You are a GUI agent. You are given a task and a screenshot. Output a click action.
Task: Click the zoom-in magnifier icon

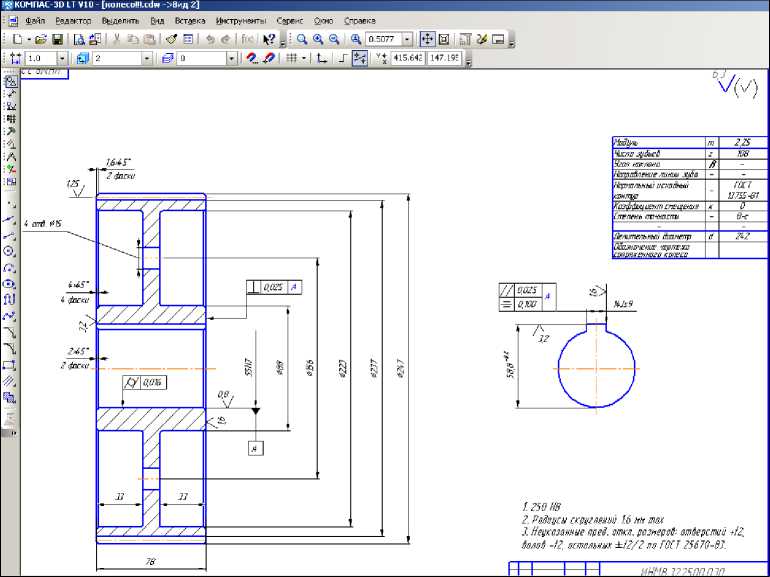[x=318, y=39]
